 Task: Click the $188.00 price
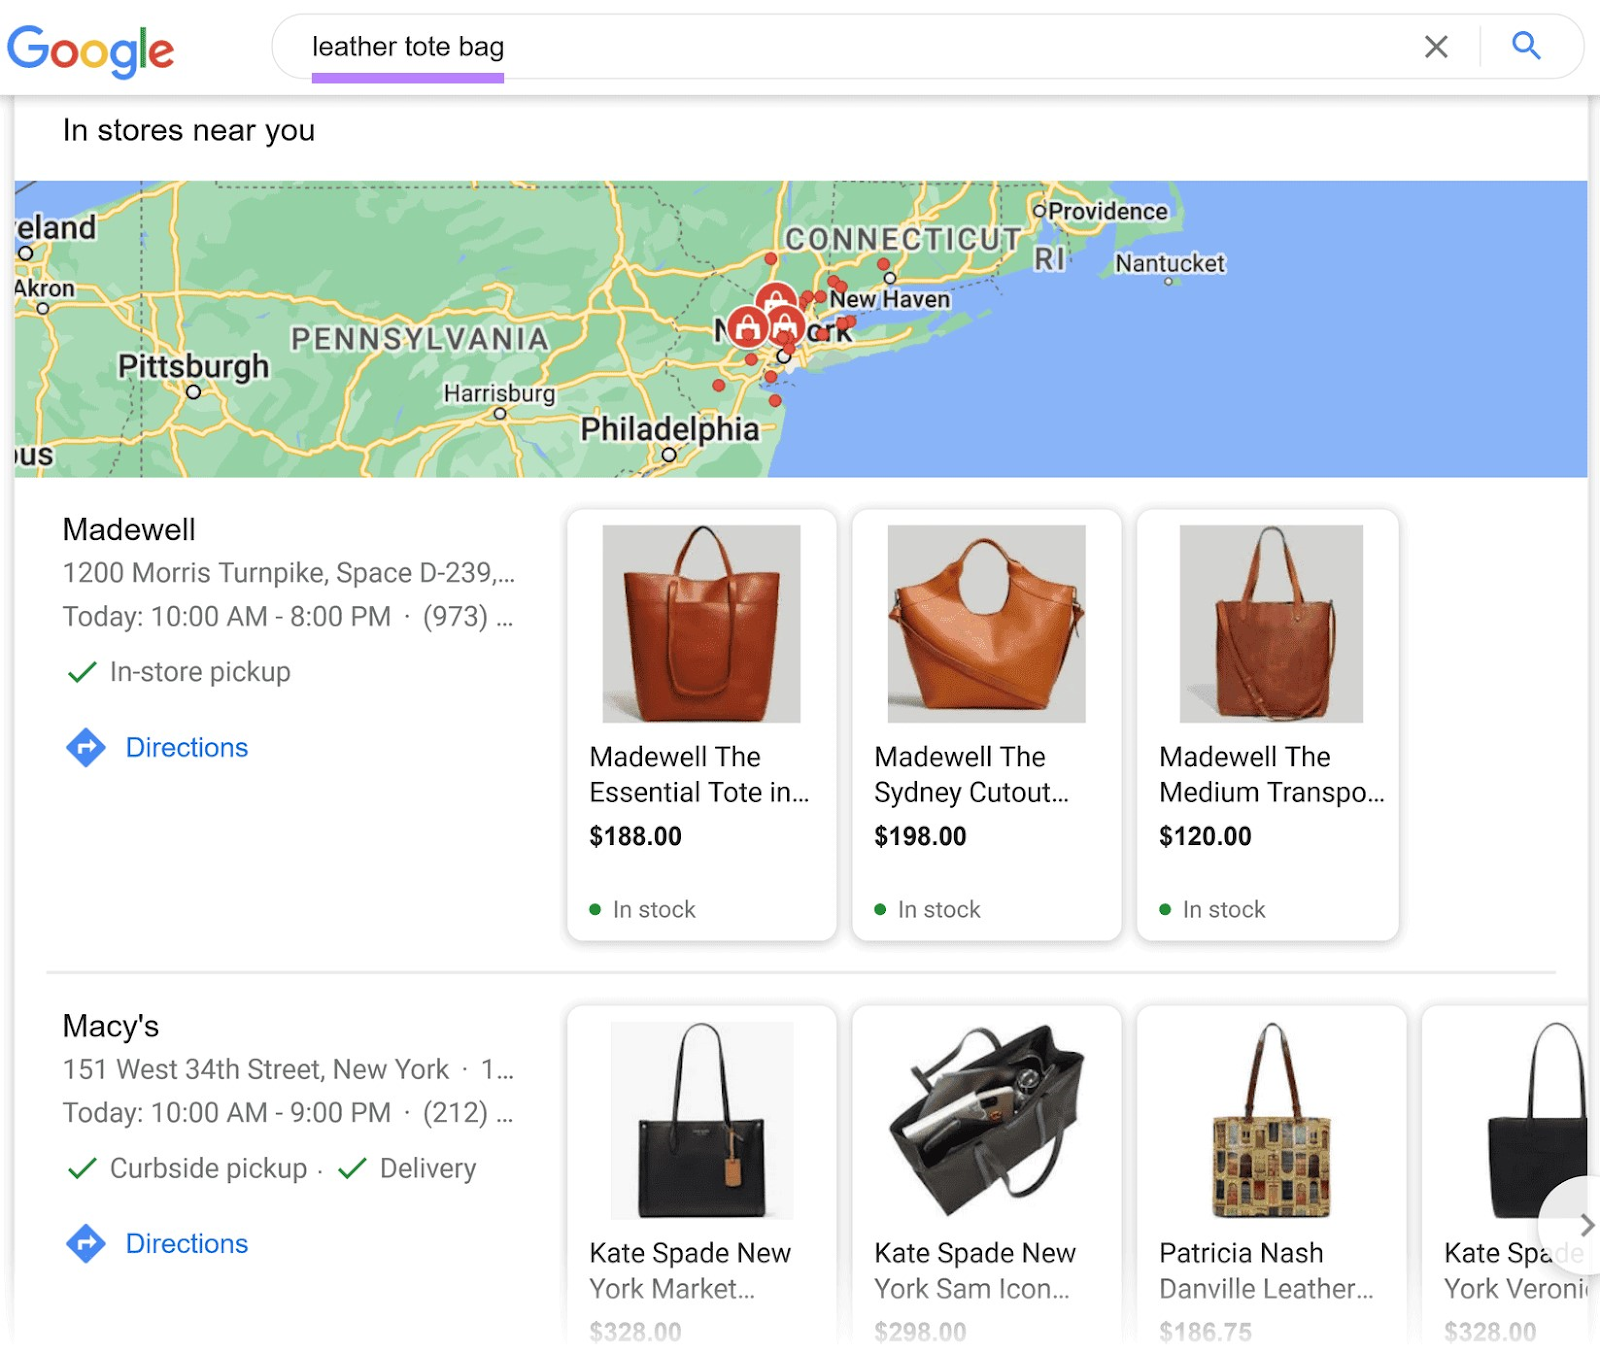(x=636, y=837)
